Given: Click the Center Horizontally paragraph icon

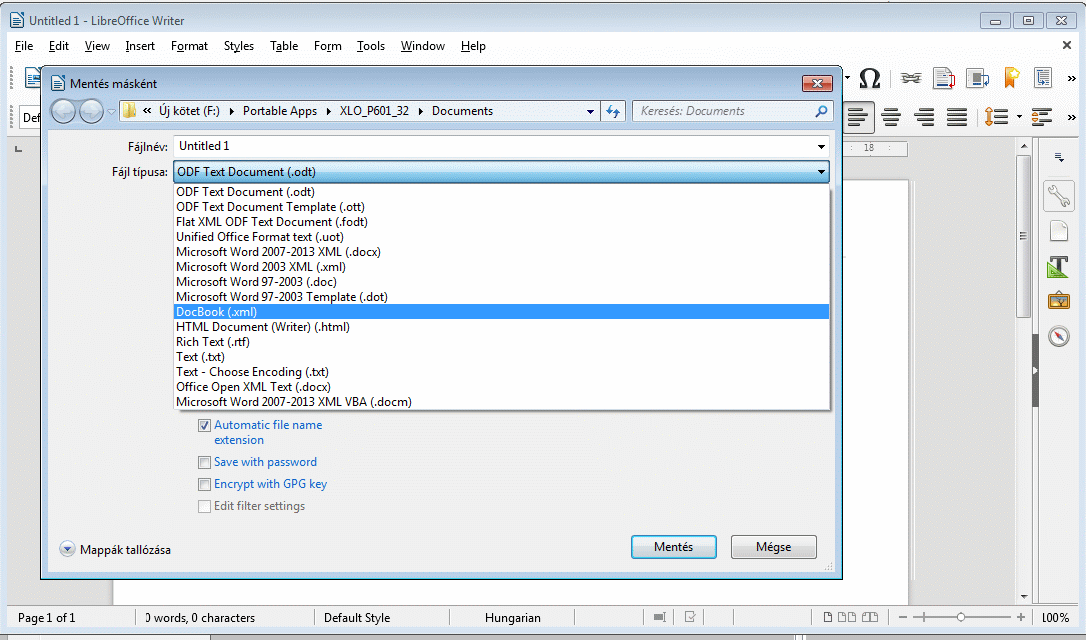Looking at the screenshot, I should pos(891,117).
